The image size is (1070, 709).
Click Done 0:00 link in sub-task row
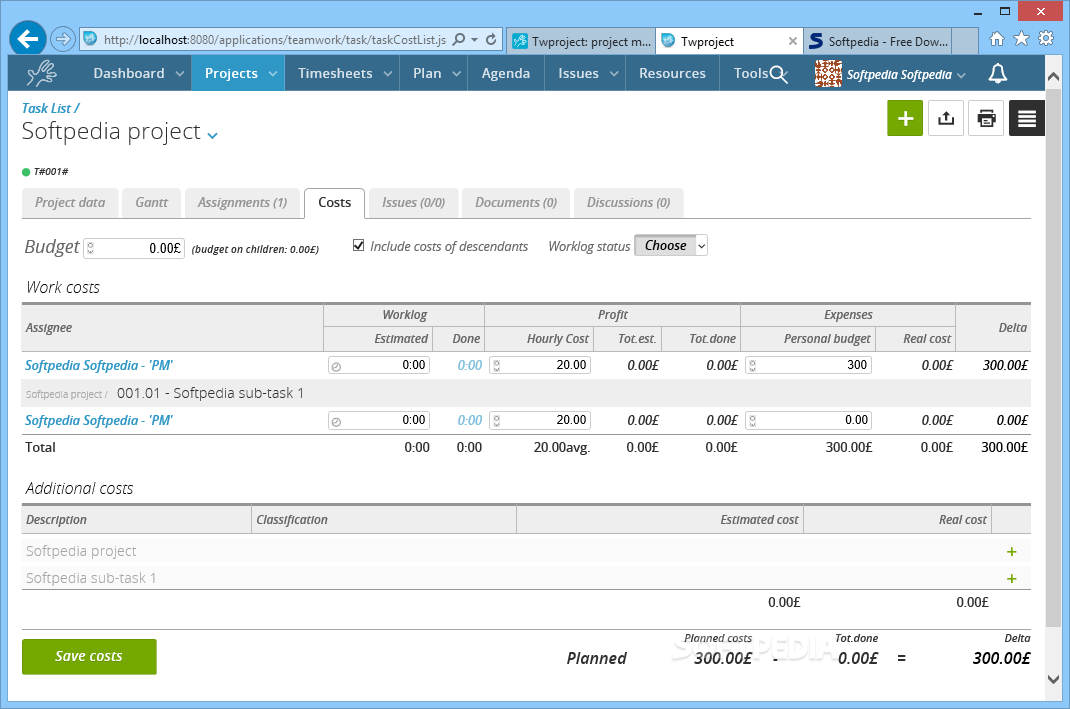coord(469,421)
